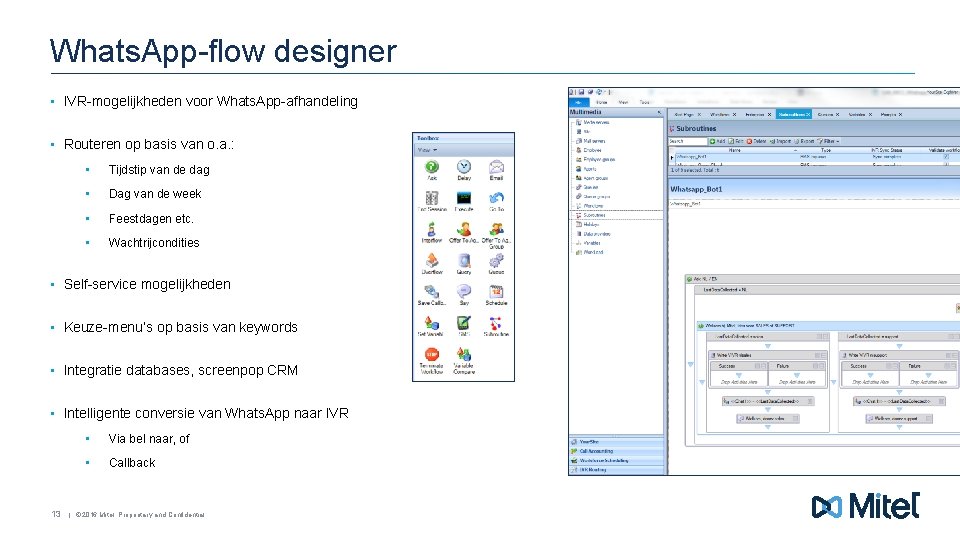Open Workforce Scheduling navigation pane section
This screenshot has height=540, width=960.
click(x=617, y=460)
